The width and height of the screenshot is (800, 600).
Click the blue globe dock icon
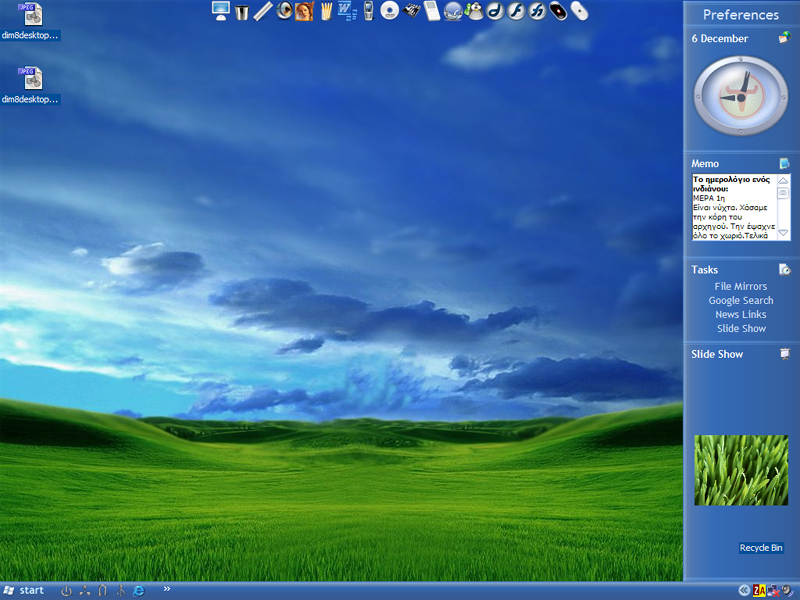[x=453, y=11]
